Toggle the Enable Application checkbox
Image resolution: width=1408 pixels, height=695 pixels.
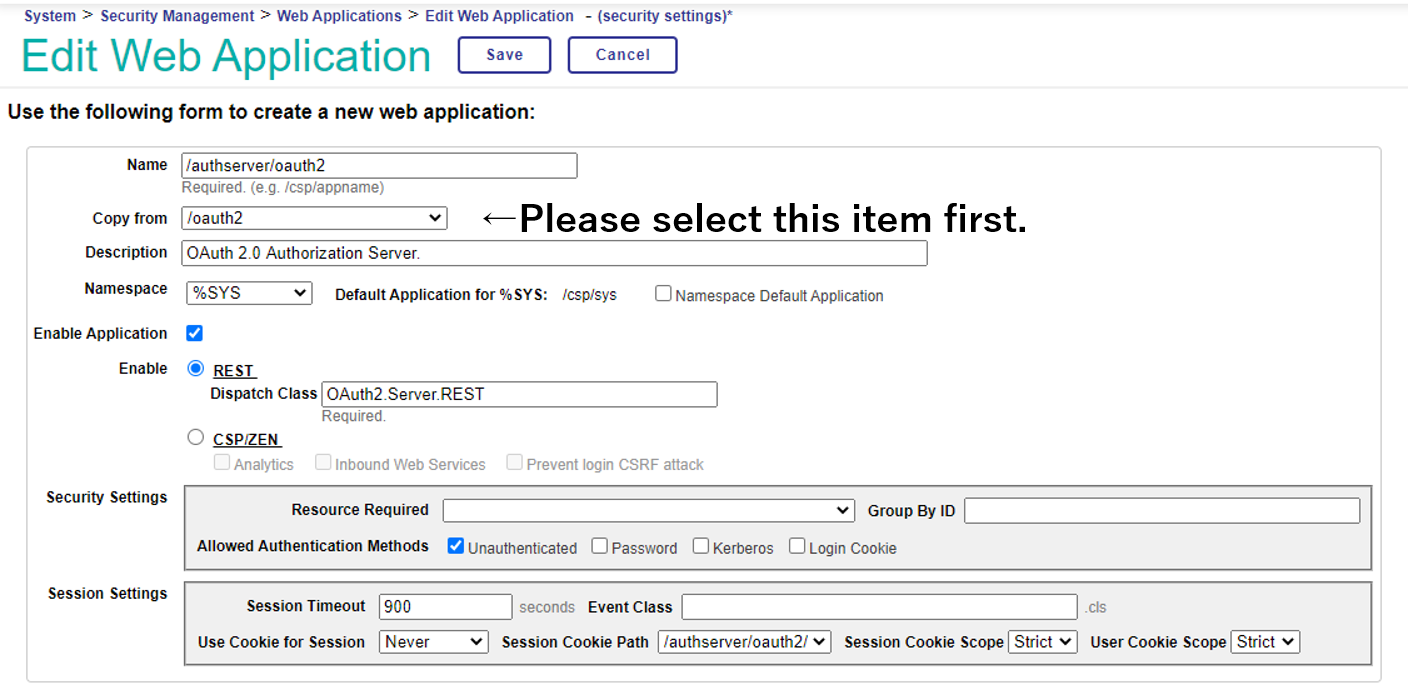pos(195,333)
